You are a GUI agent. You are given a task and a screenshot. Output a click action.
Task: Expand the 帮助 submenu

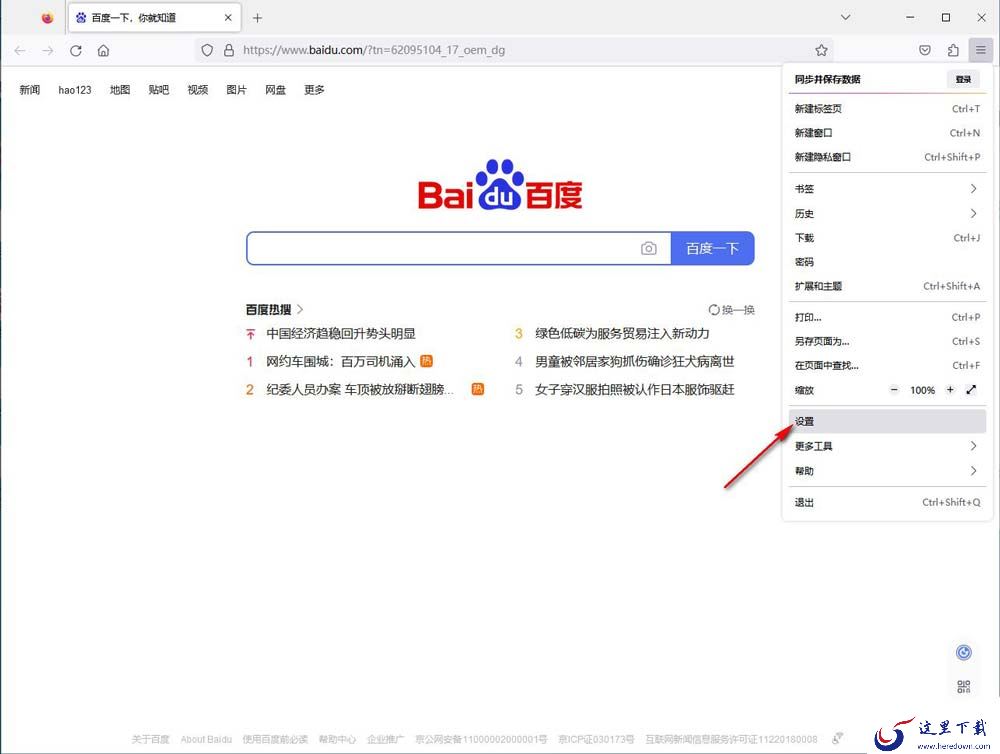click(x=887, y=471)
